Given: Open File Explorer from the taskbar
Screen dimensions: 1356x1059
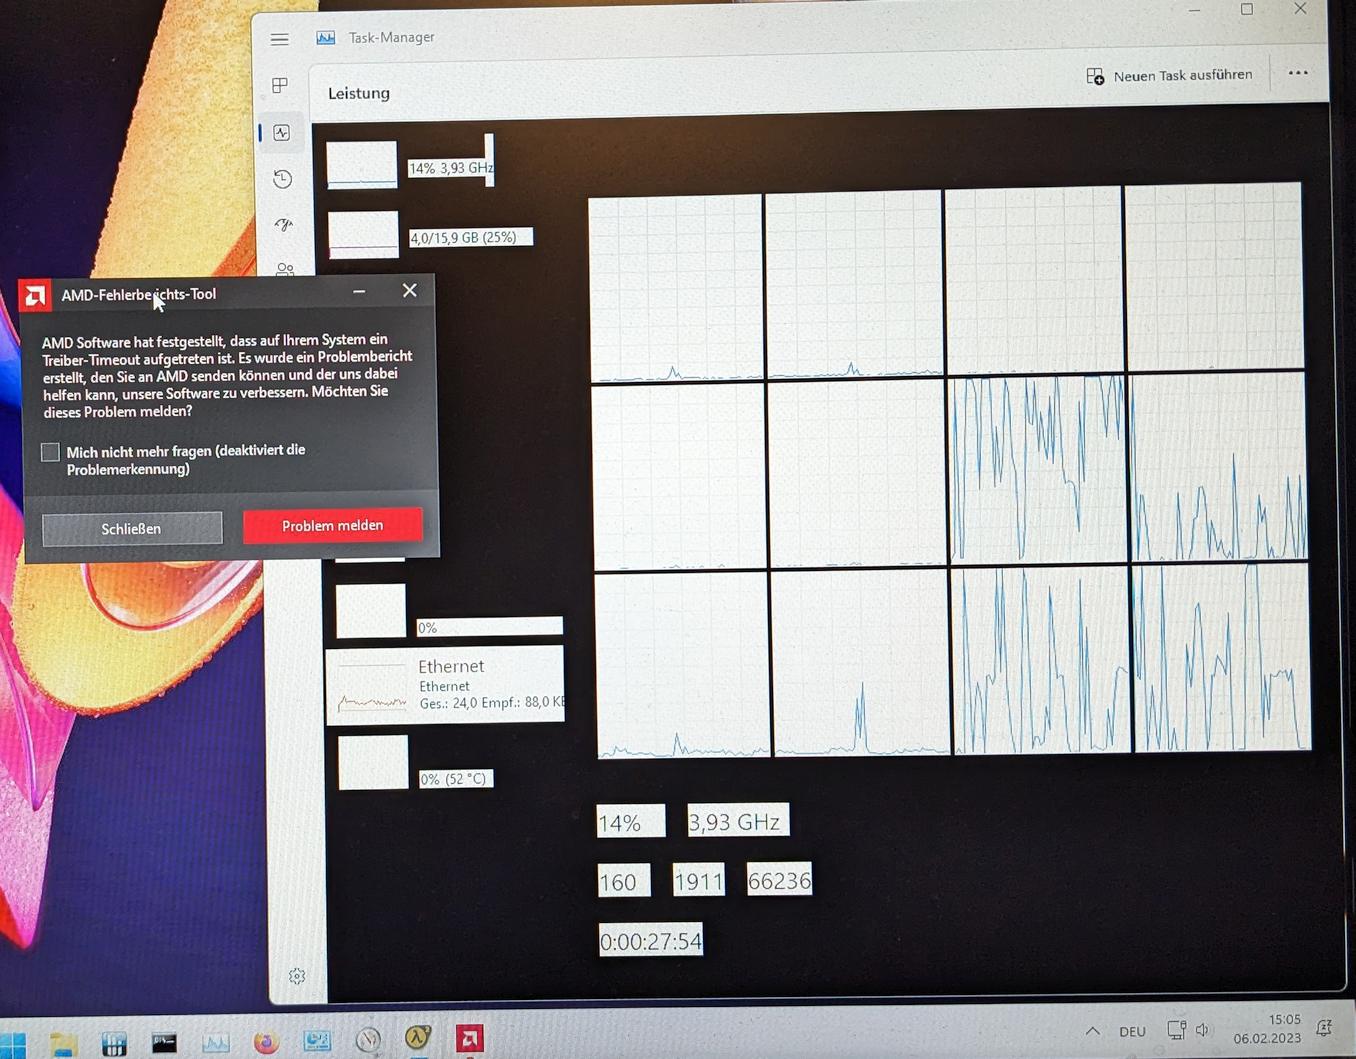Looking at the screenshot, I should (x=63, y=1044).
